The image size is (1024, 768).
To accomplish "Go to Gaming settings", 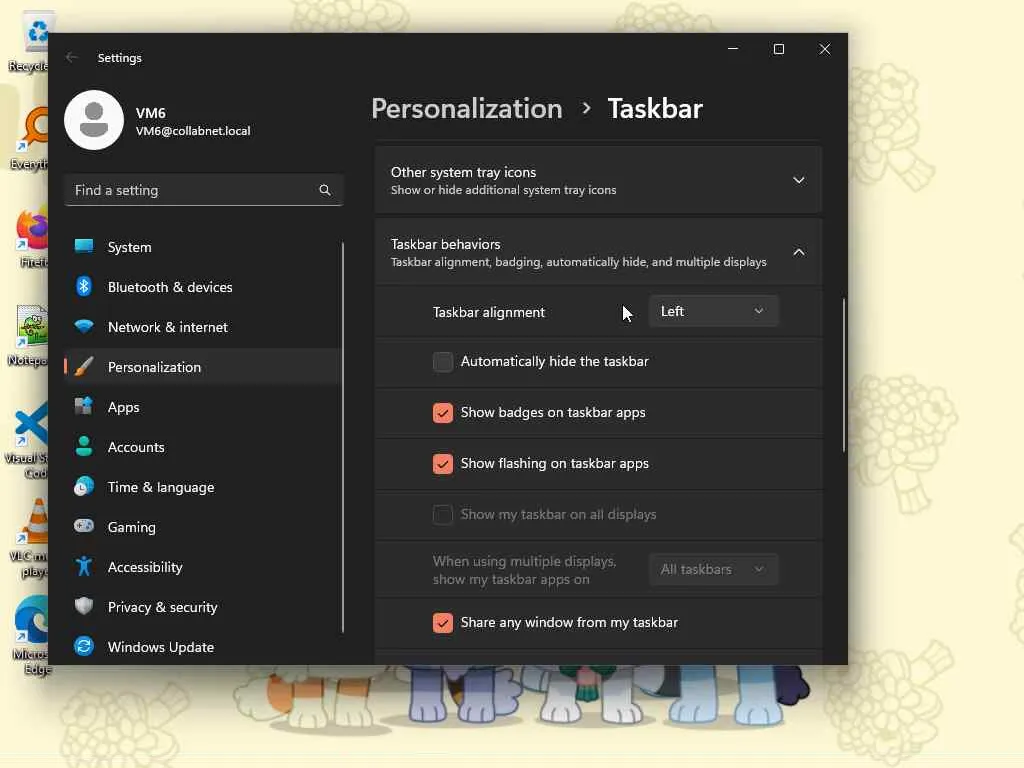I will point(202,526).
